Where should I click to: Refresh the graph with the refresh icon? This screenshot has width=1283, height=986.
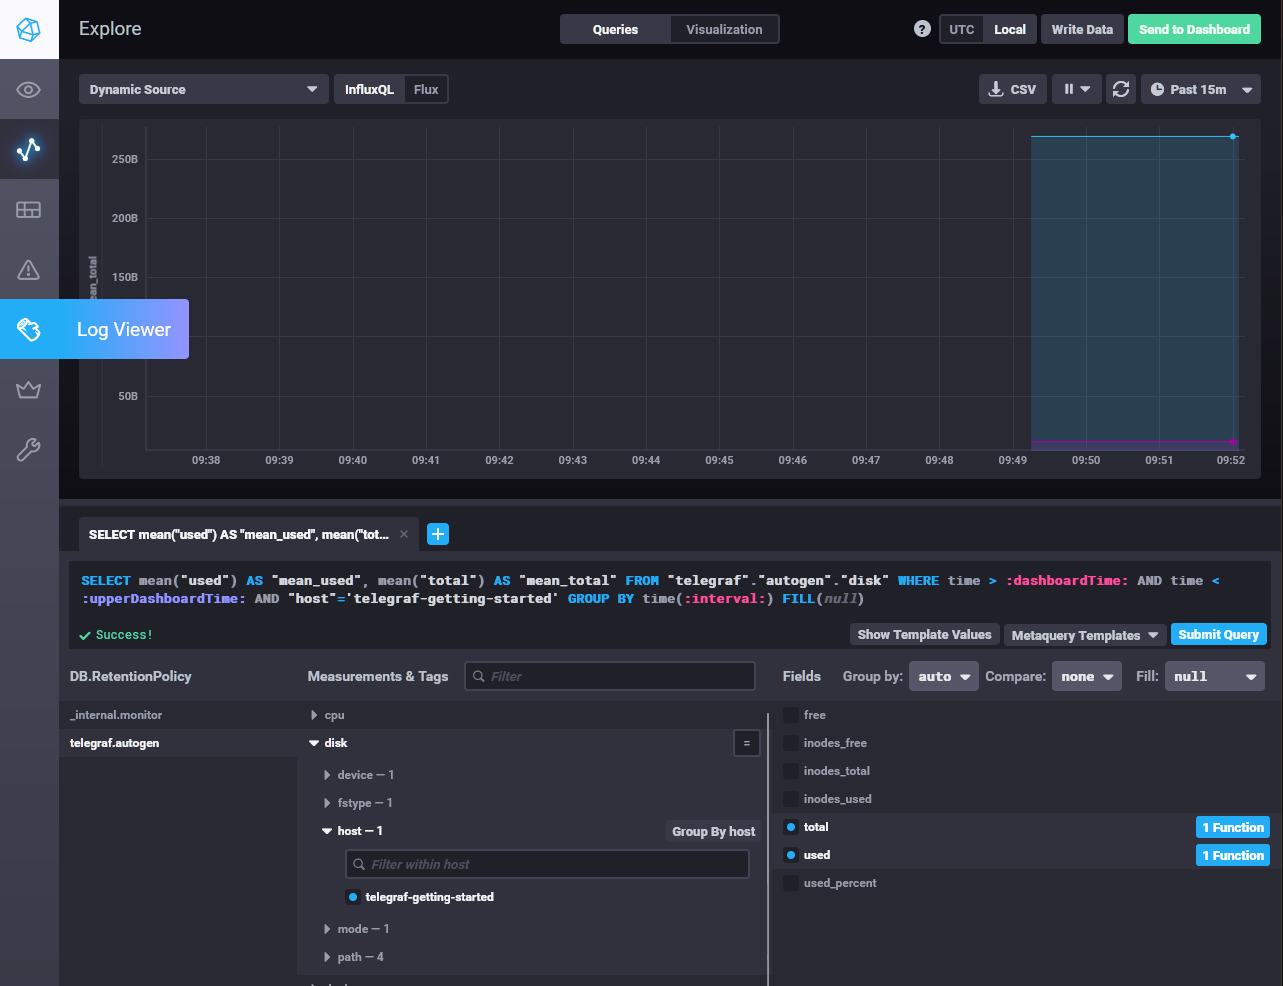pyautogui.click(x=1121, y=89)
